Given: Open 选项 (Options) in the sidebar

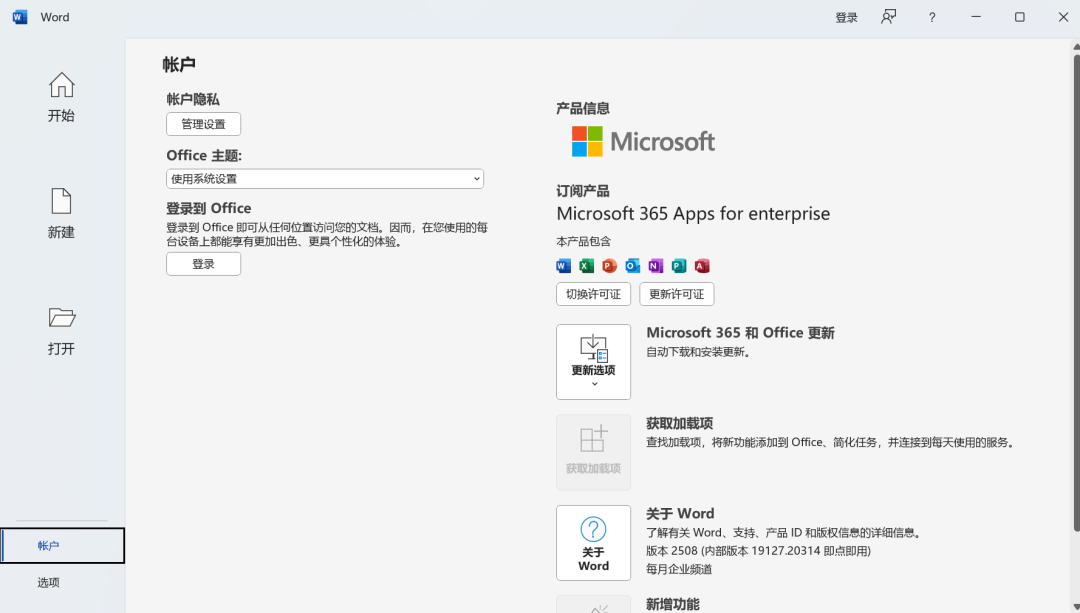Looking at the screenshot, I should point(49,582).
